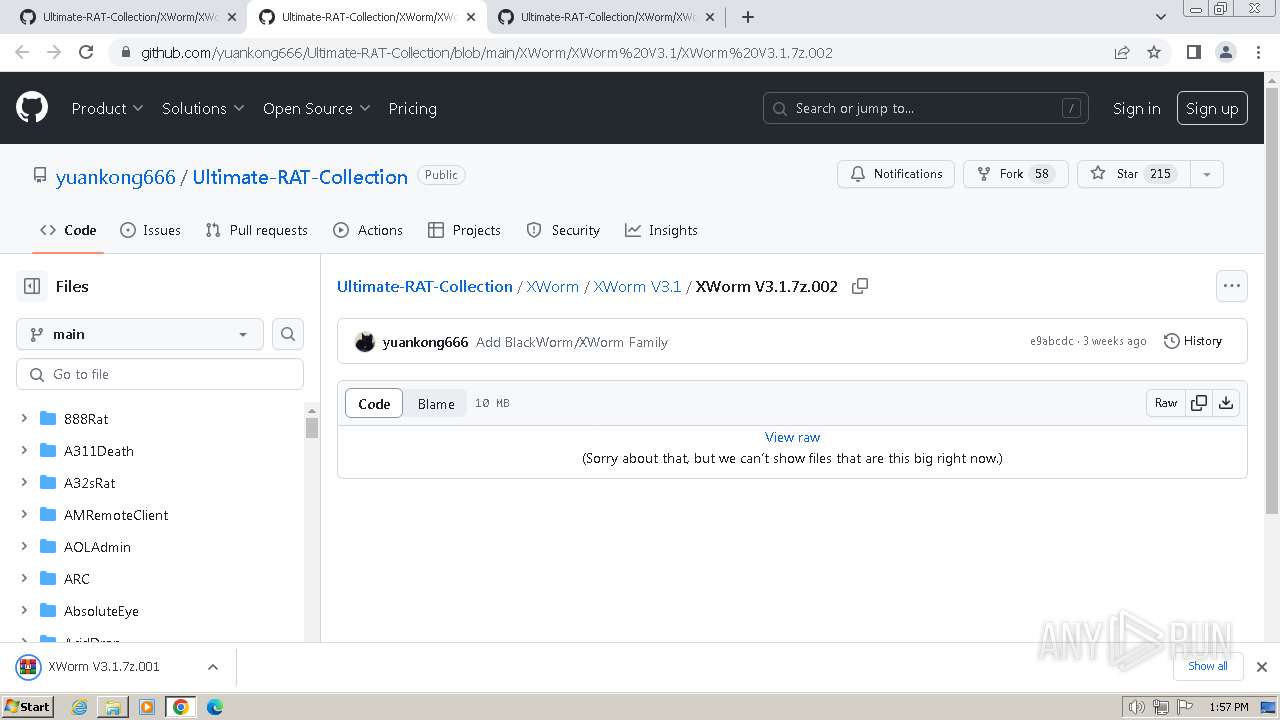The height and width of the screenshot is (720, 1280).
Task: Expand the ARC folder
Action: click(x=24, y=579)
